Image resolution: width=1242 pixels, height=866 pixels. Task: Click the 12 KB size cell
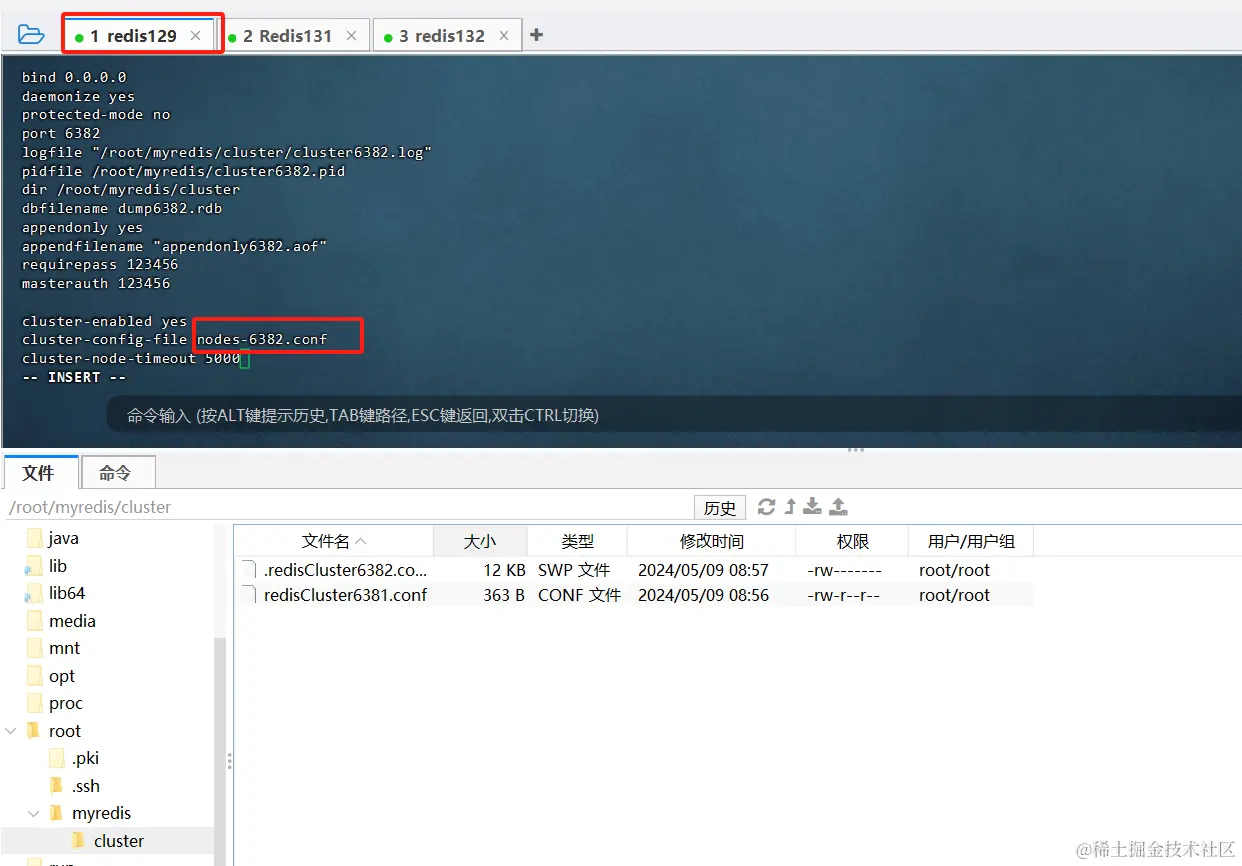[504, 570]
